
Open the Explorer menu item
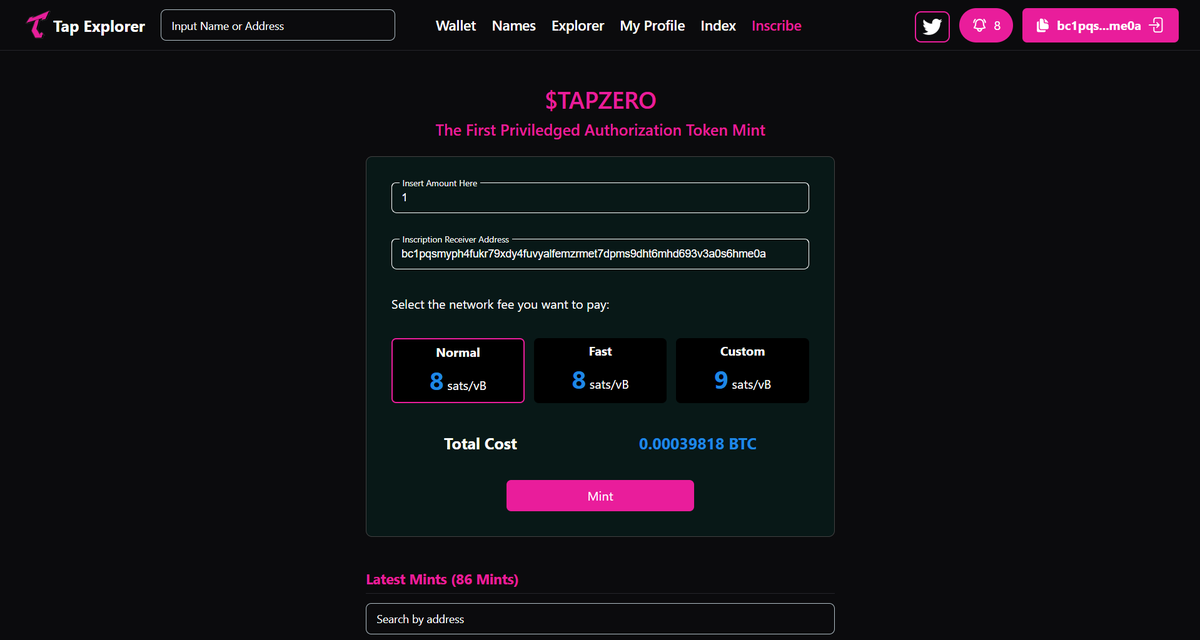(x=578, y=26)
